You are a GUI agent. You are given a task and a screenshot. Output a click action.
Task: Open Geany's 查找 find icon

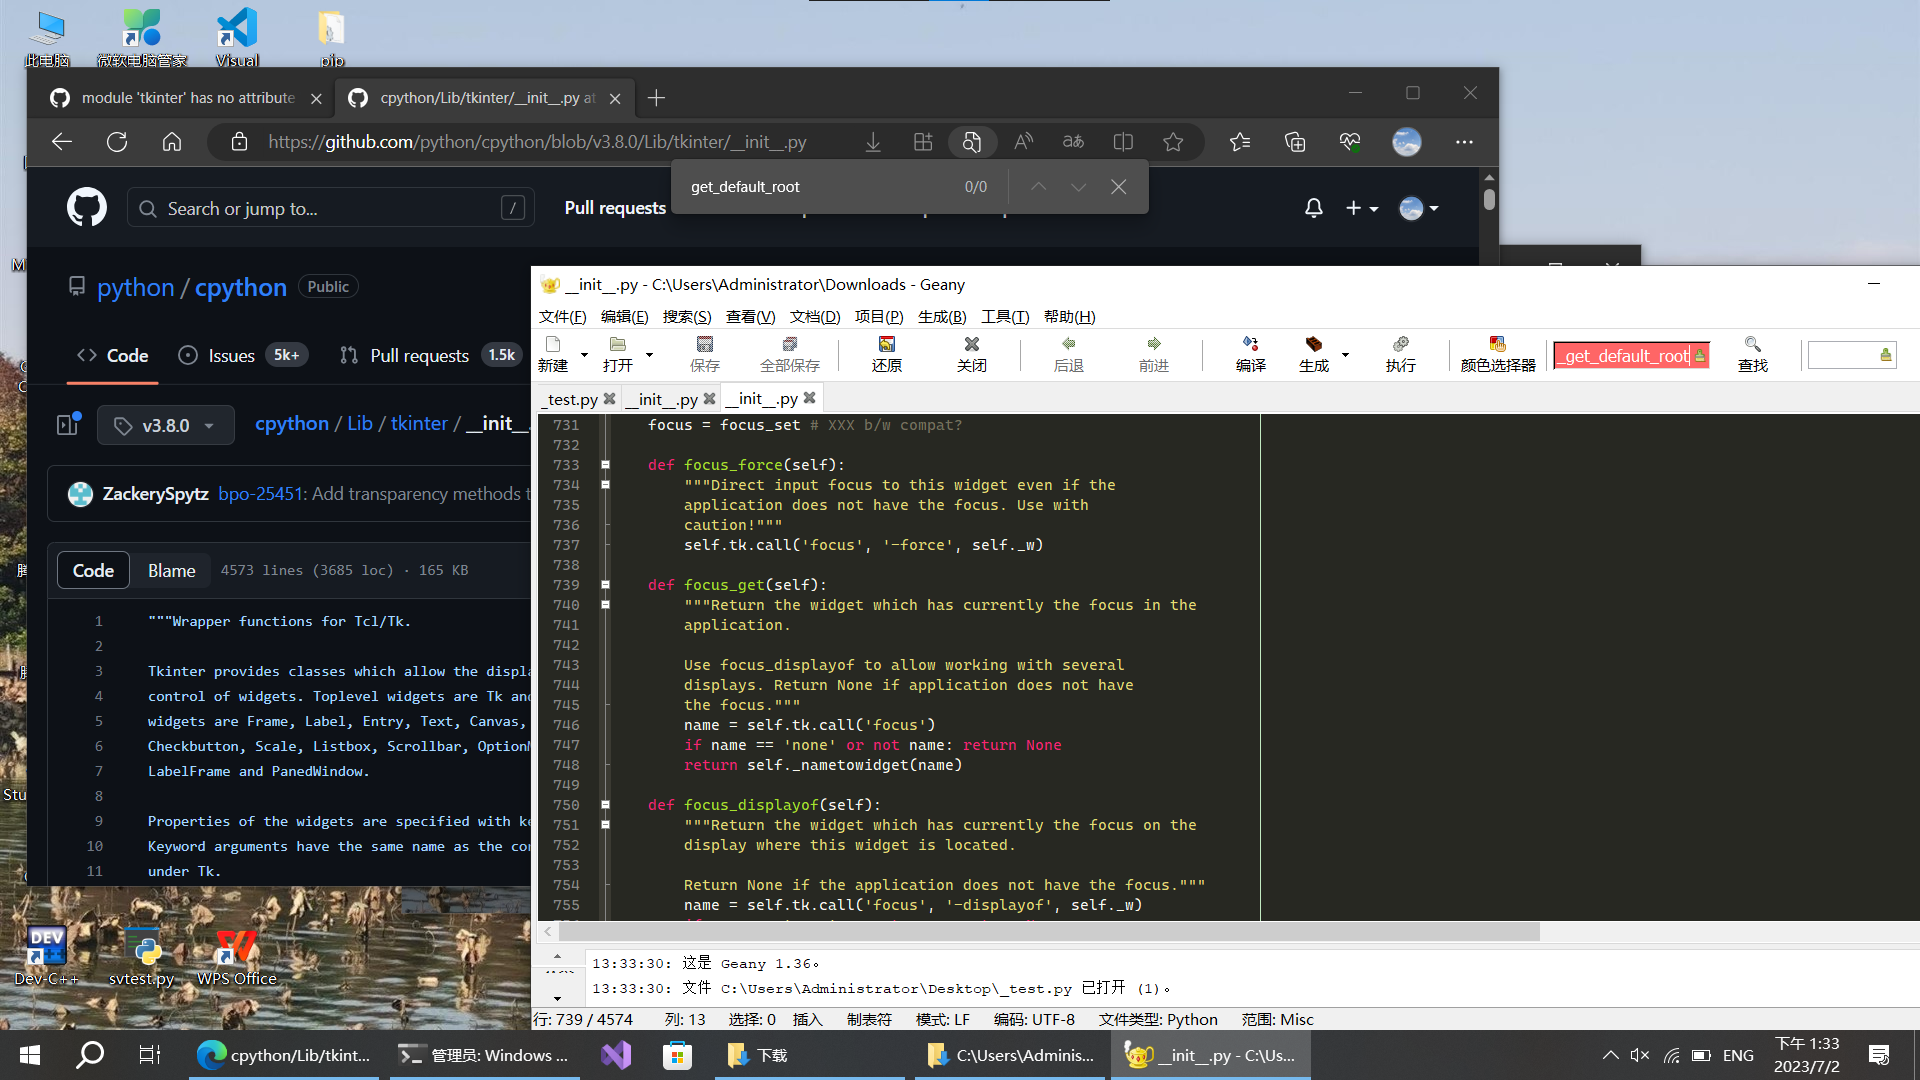(1752, 354)
